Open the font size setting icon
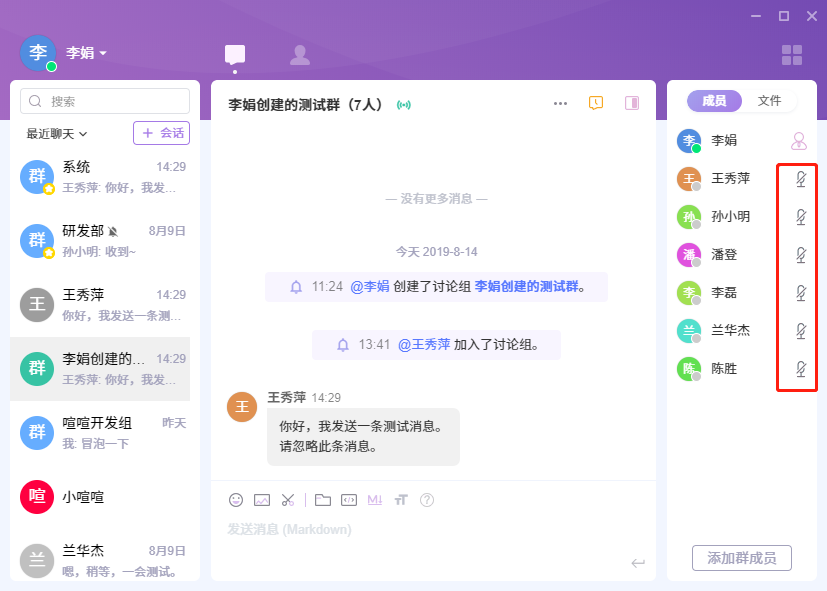 point(401,499)
